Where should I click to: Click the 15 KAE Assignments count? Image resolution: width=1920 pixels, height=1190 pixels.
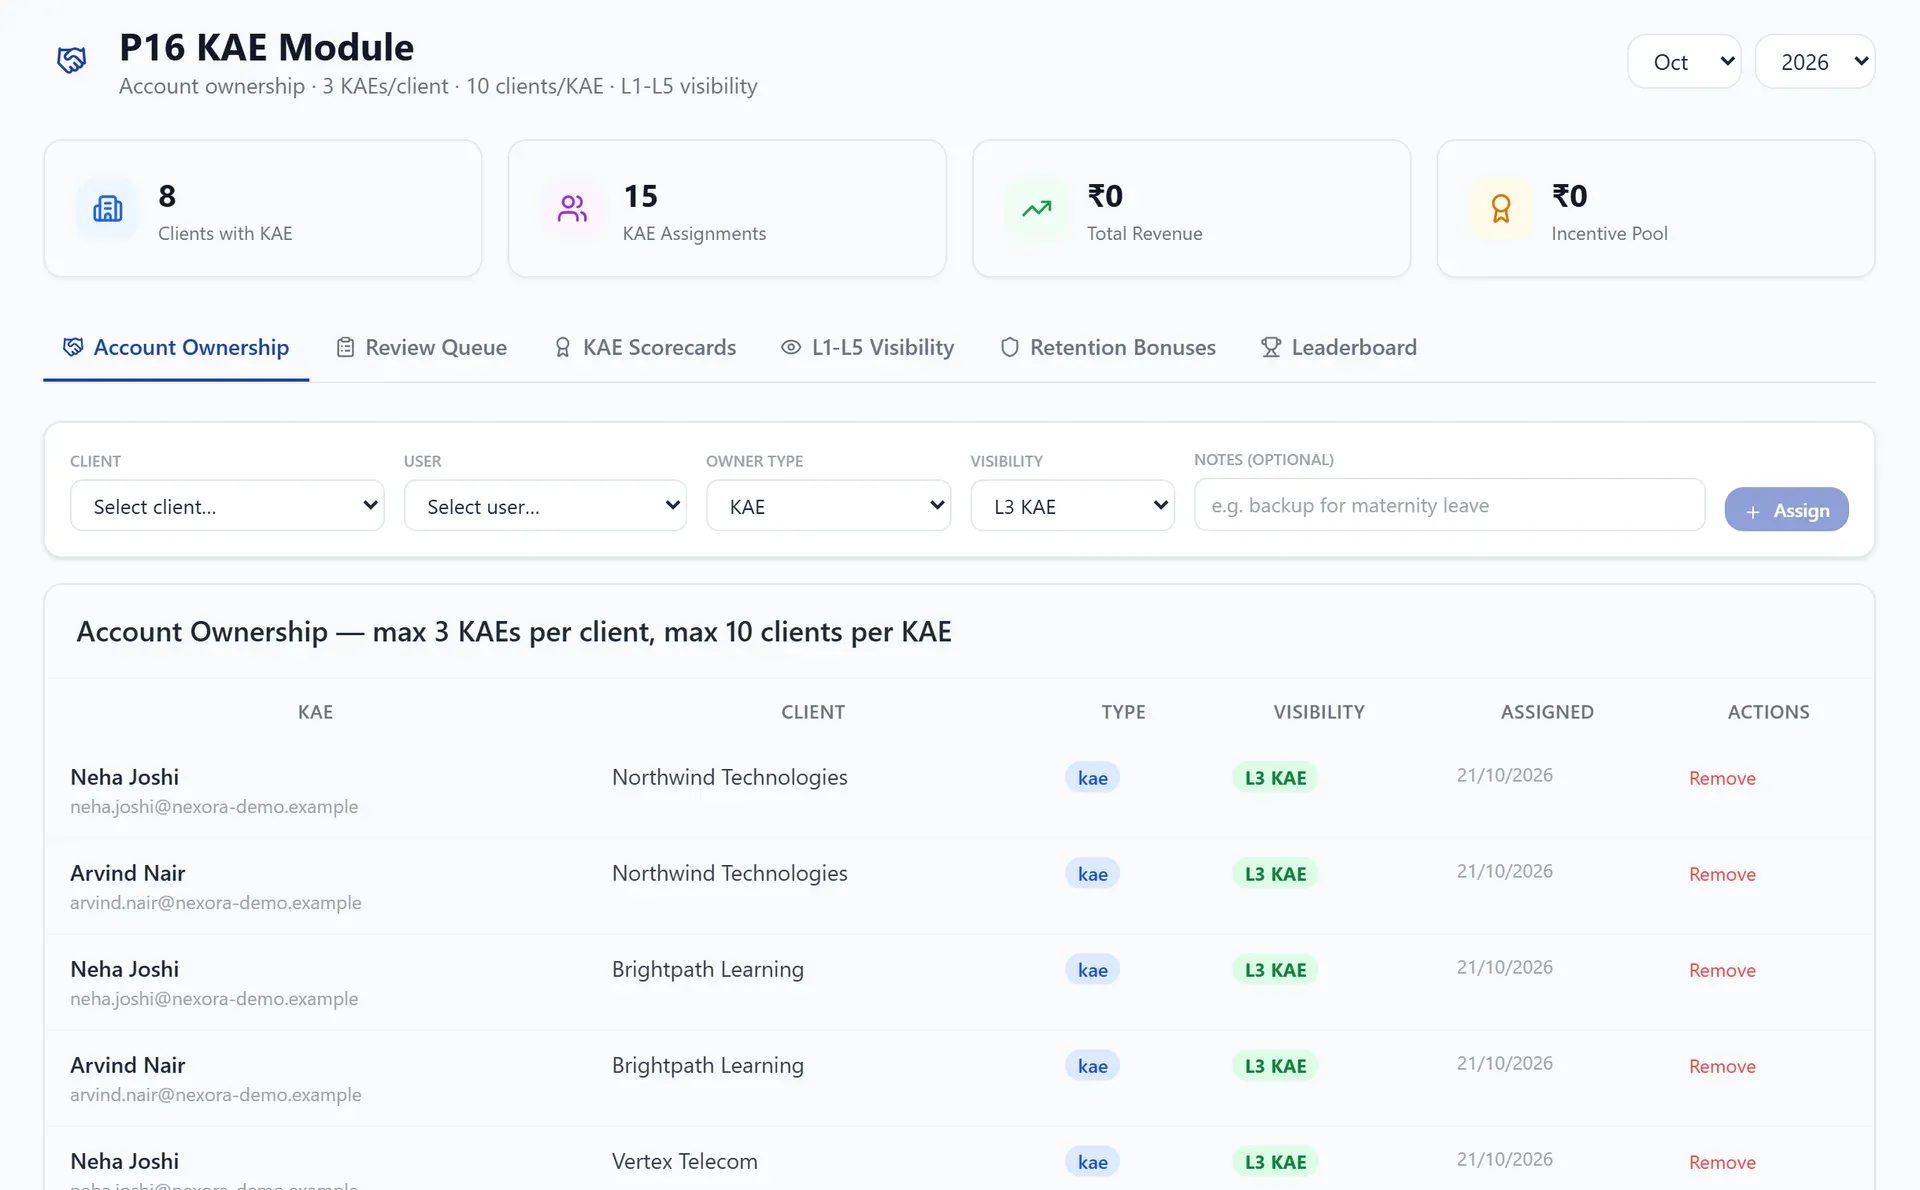coord(640,196)
